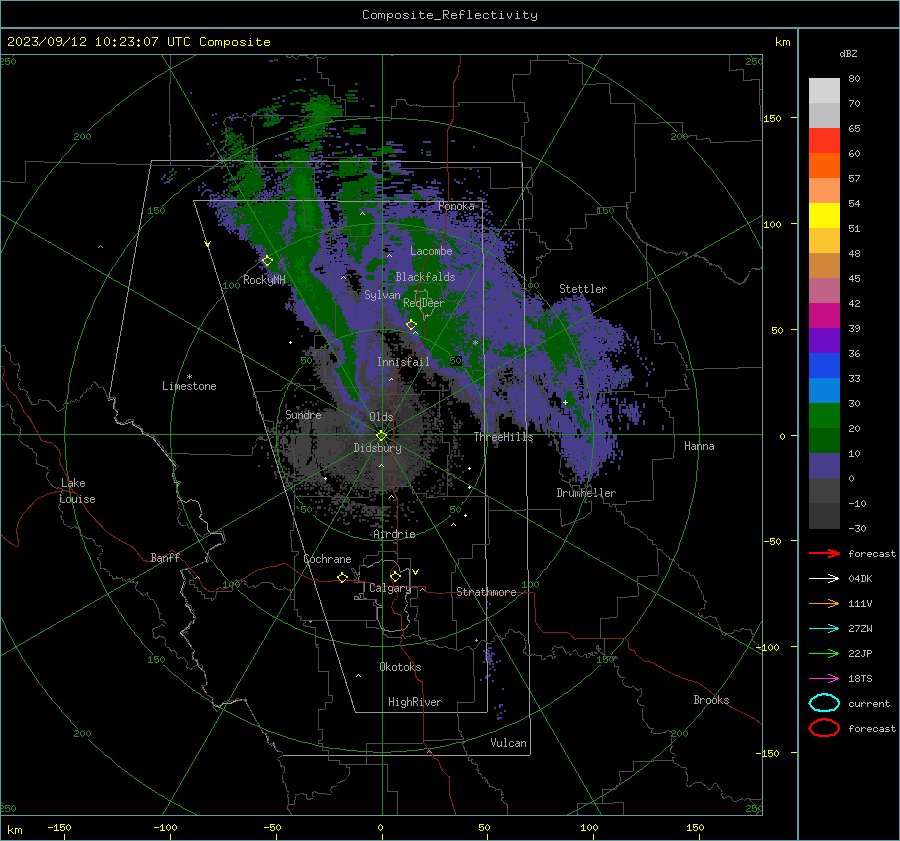Click the Sylvan label on map
The width and height of the screenshot is (900, 841).
coord(382,295)
